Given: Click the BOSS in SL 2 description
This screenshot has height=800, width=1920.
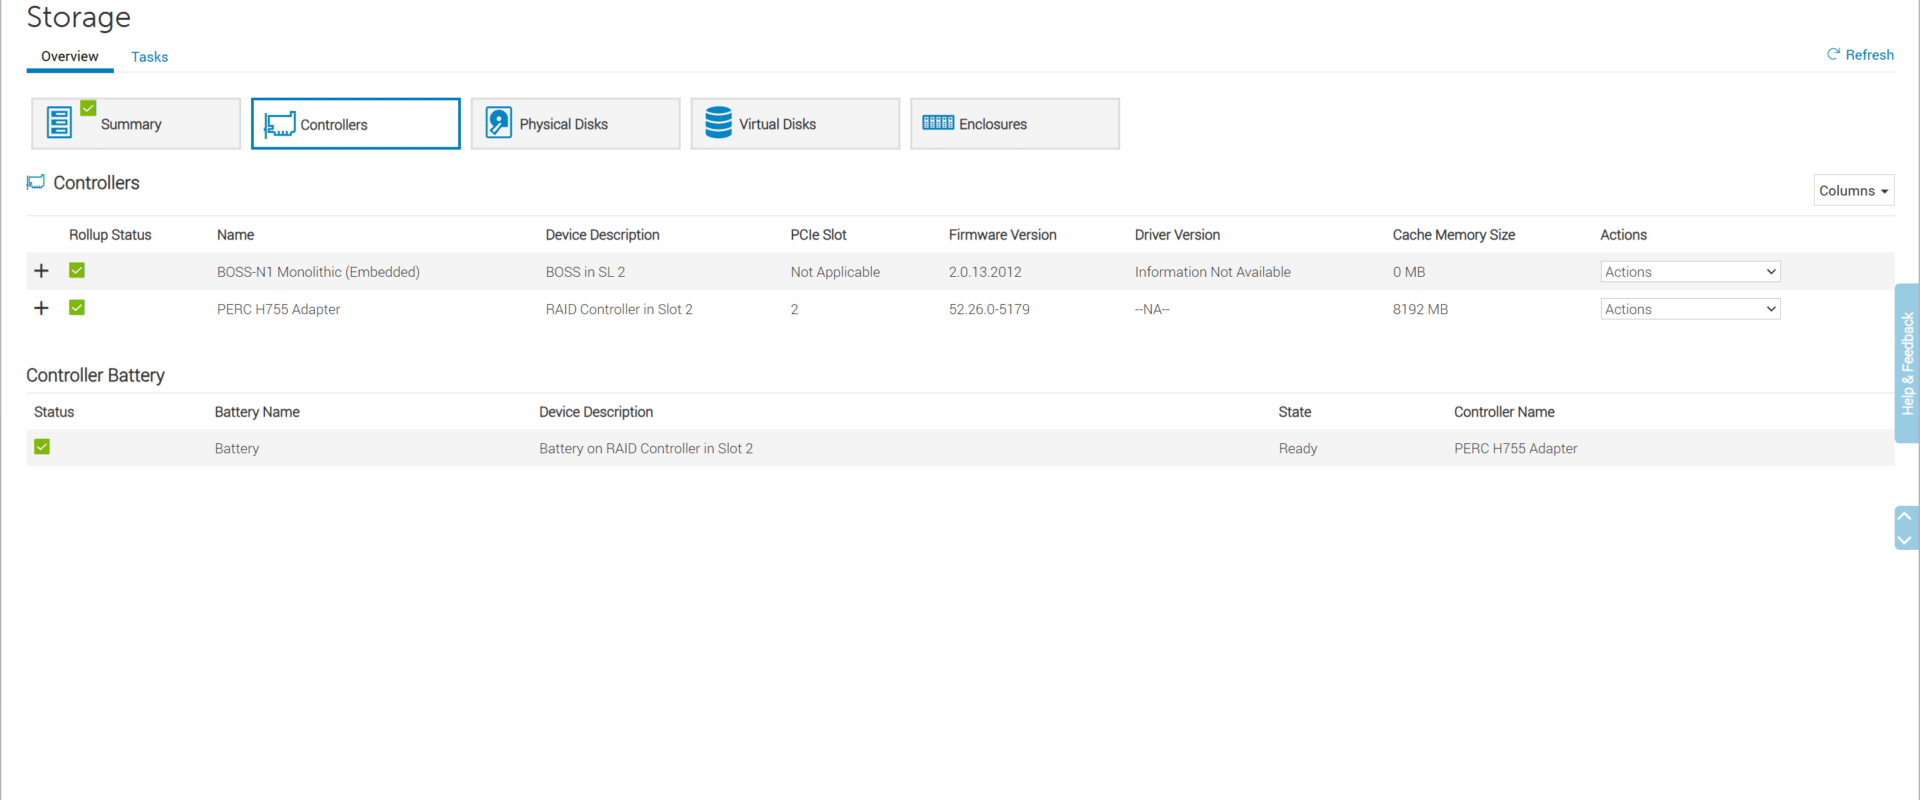Looking at the screenshot, I should (x=585, y=272).
